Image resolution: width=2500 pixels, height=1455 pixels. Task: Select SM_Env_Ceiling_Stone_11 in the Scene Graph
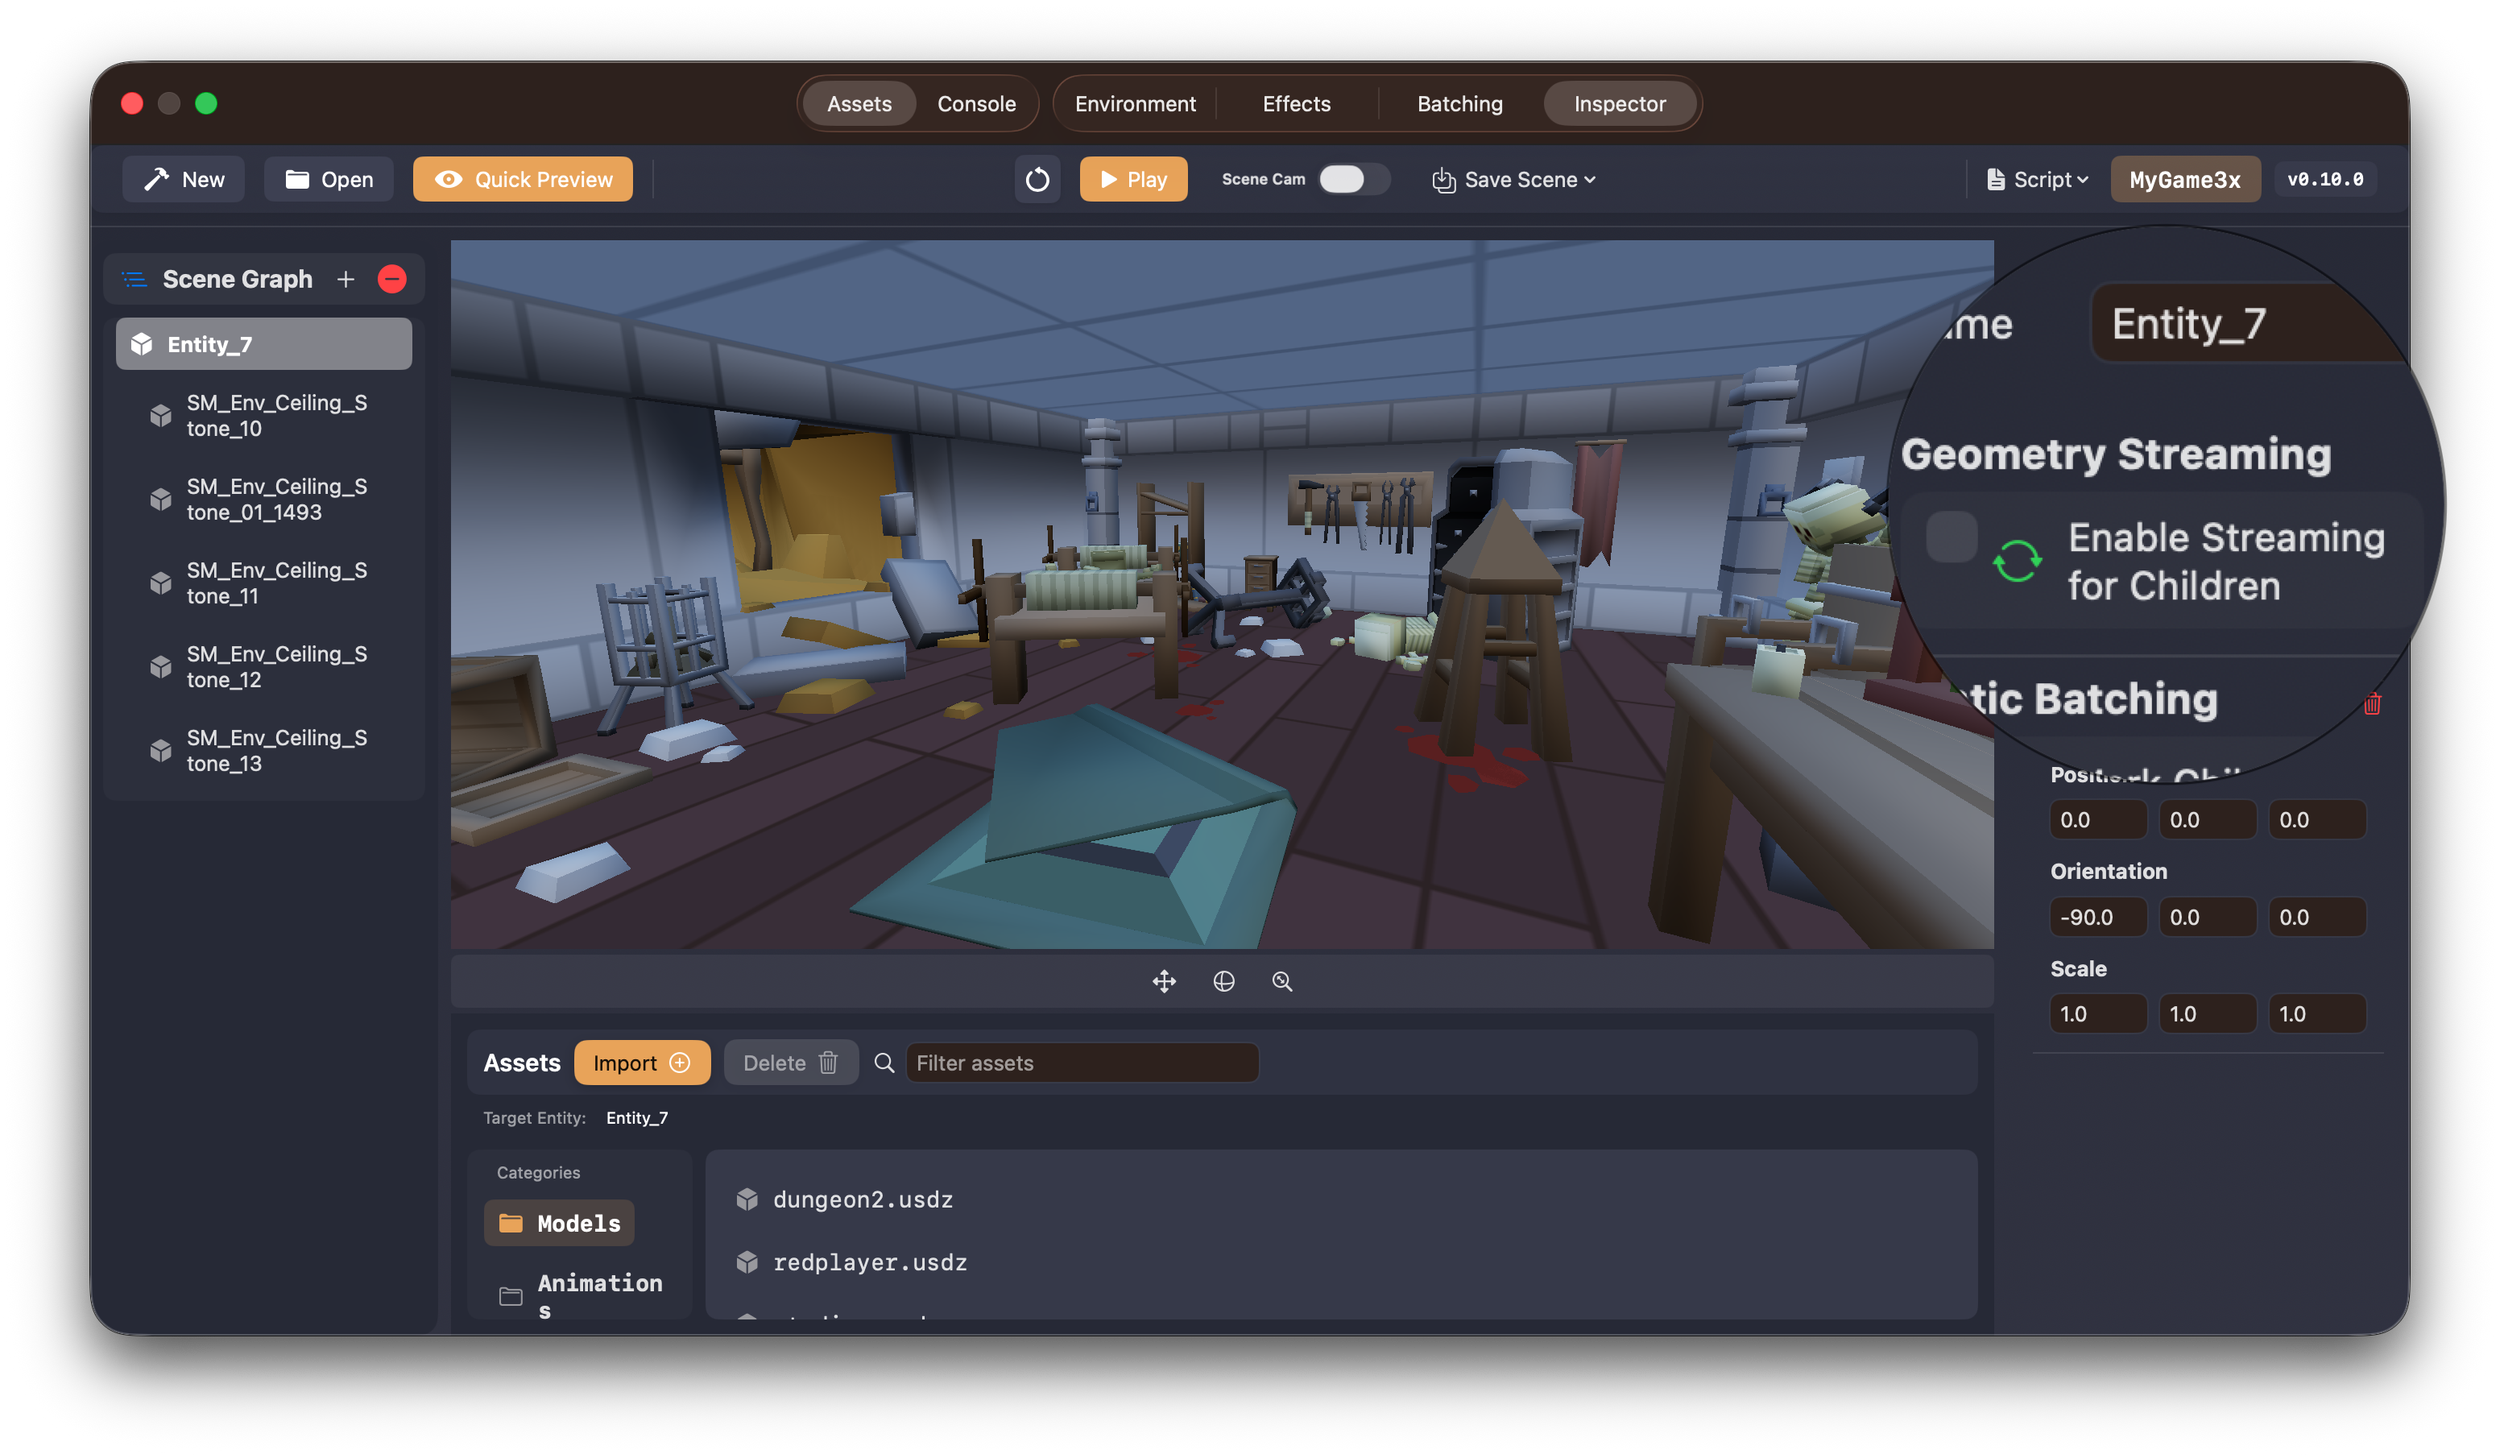click(x=277, y=583)
